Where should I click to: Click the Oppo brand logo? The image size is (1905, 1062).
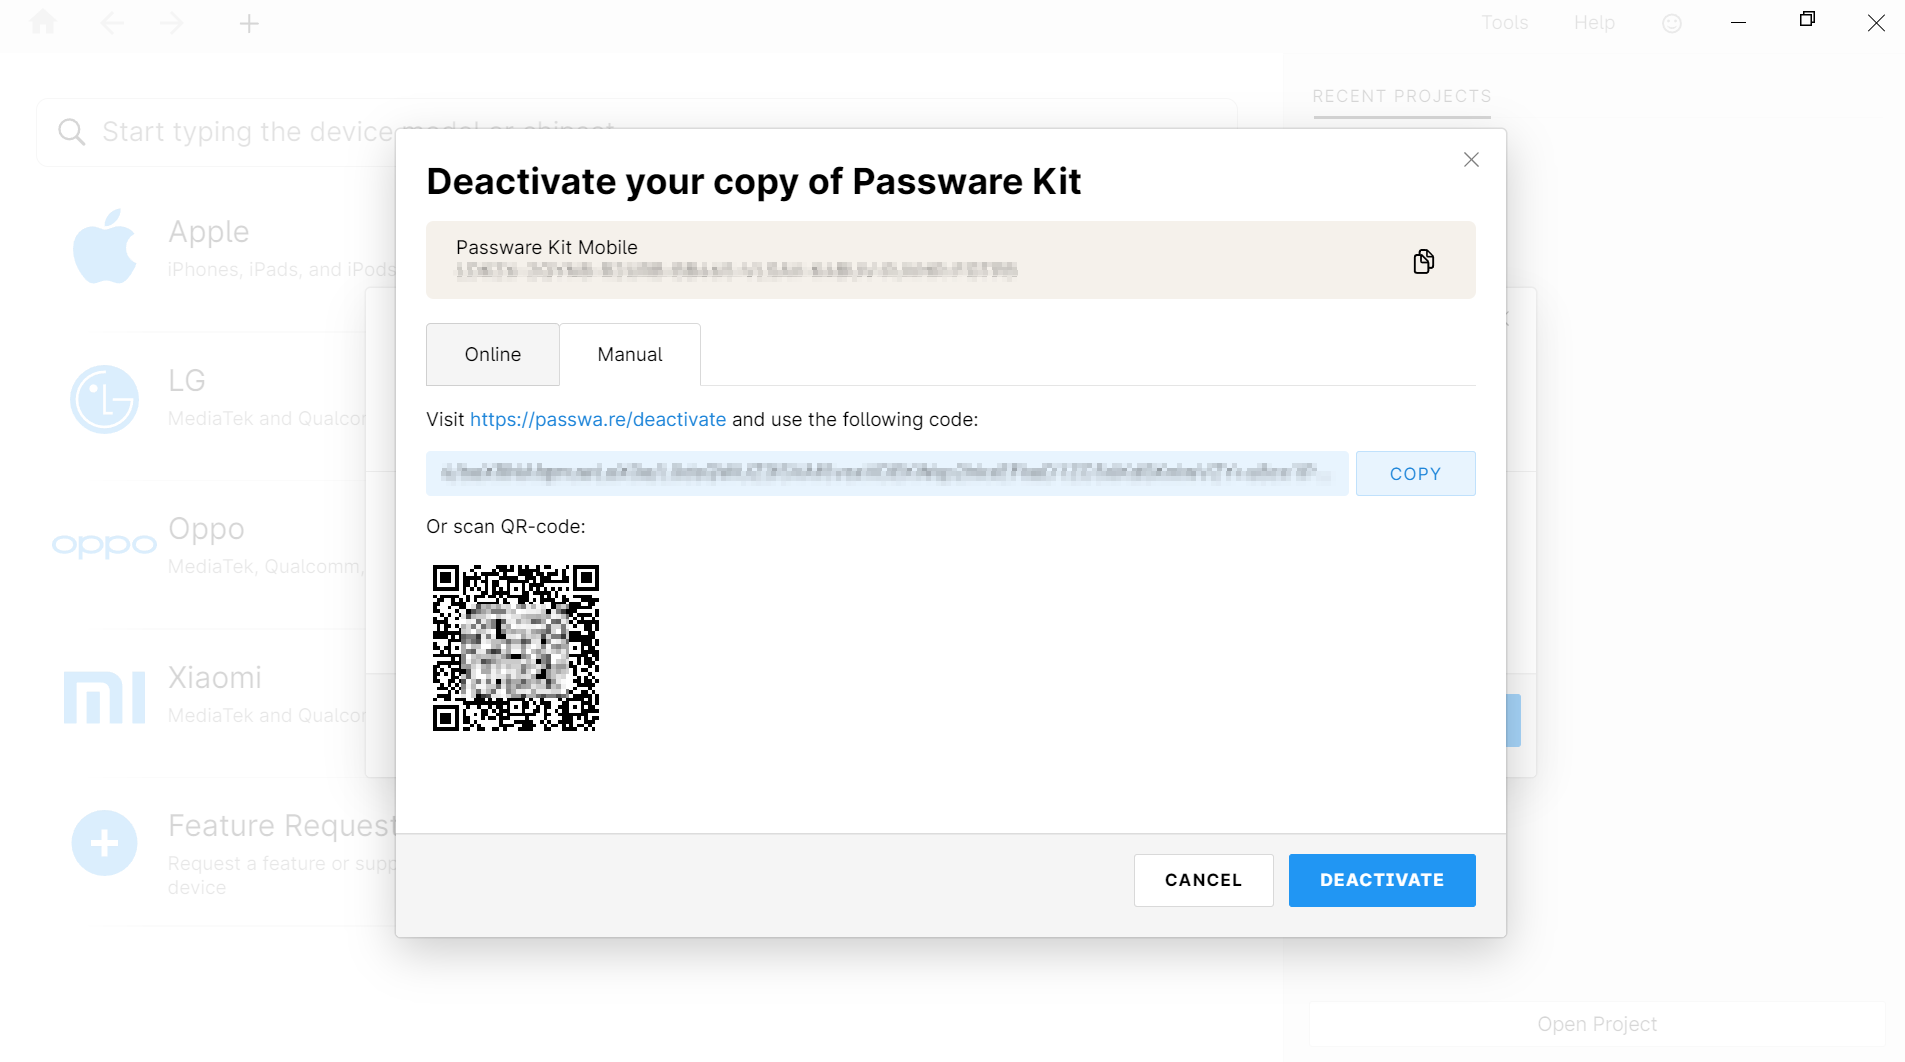104,543
